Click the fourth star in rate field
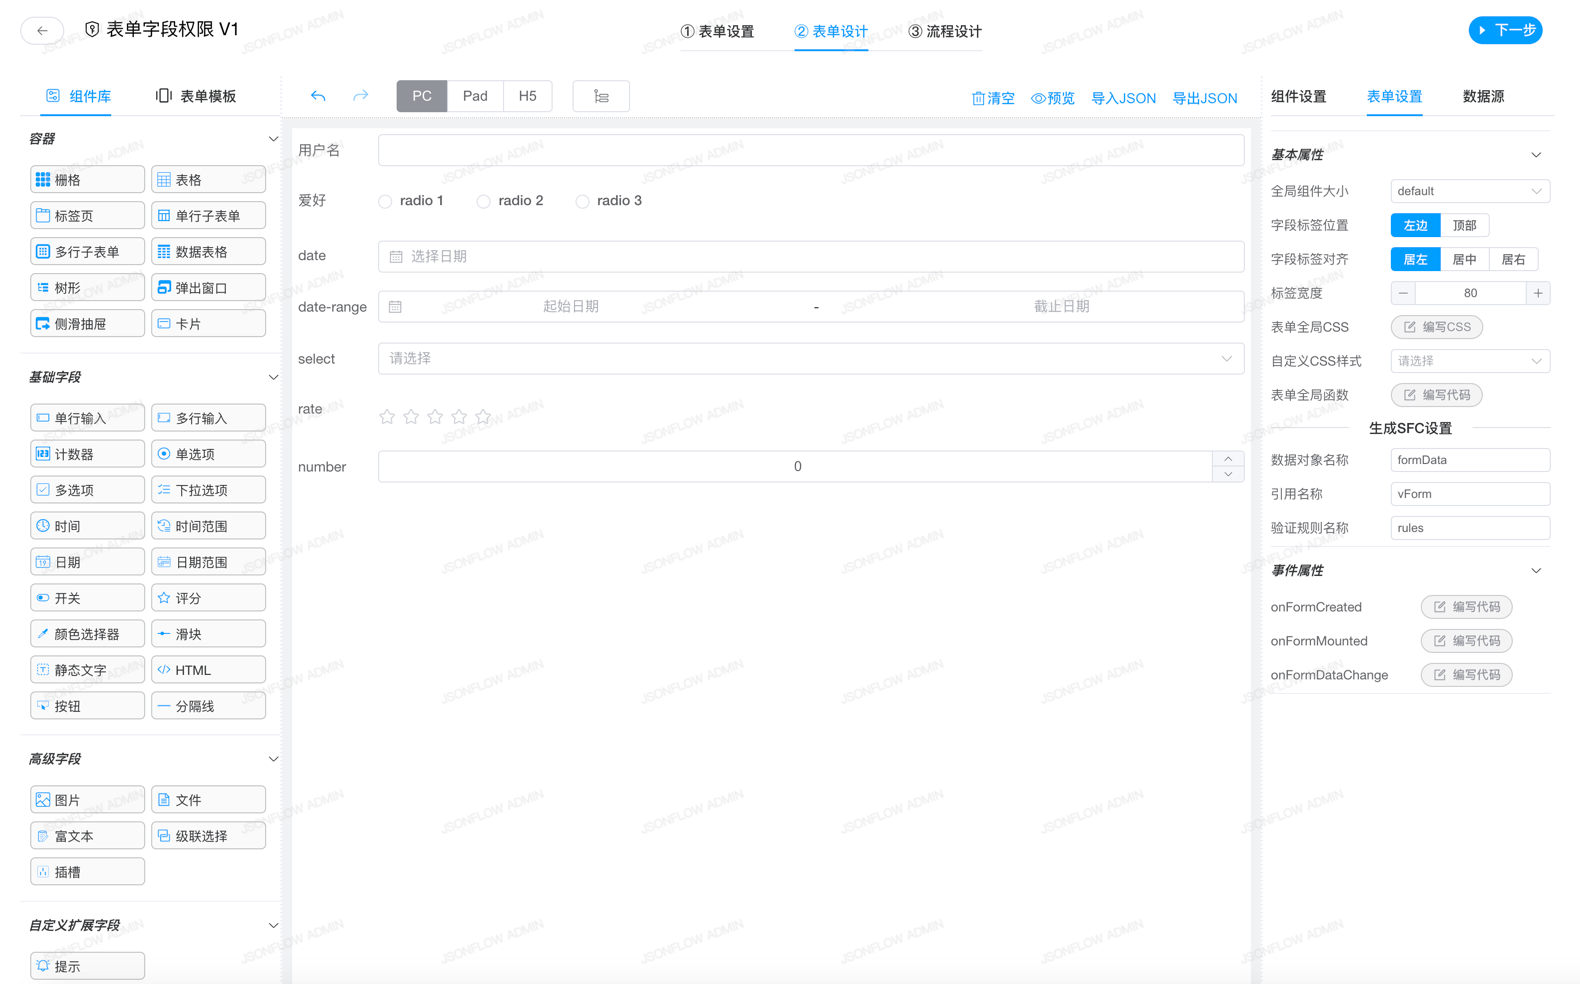The width and height of the screenshot is (1580, 984). coord(459,417)
